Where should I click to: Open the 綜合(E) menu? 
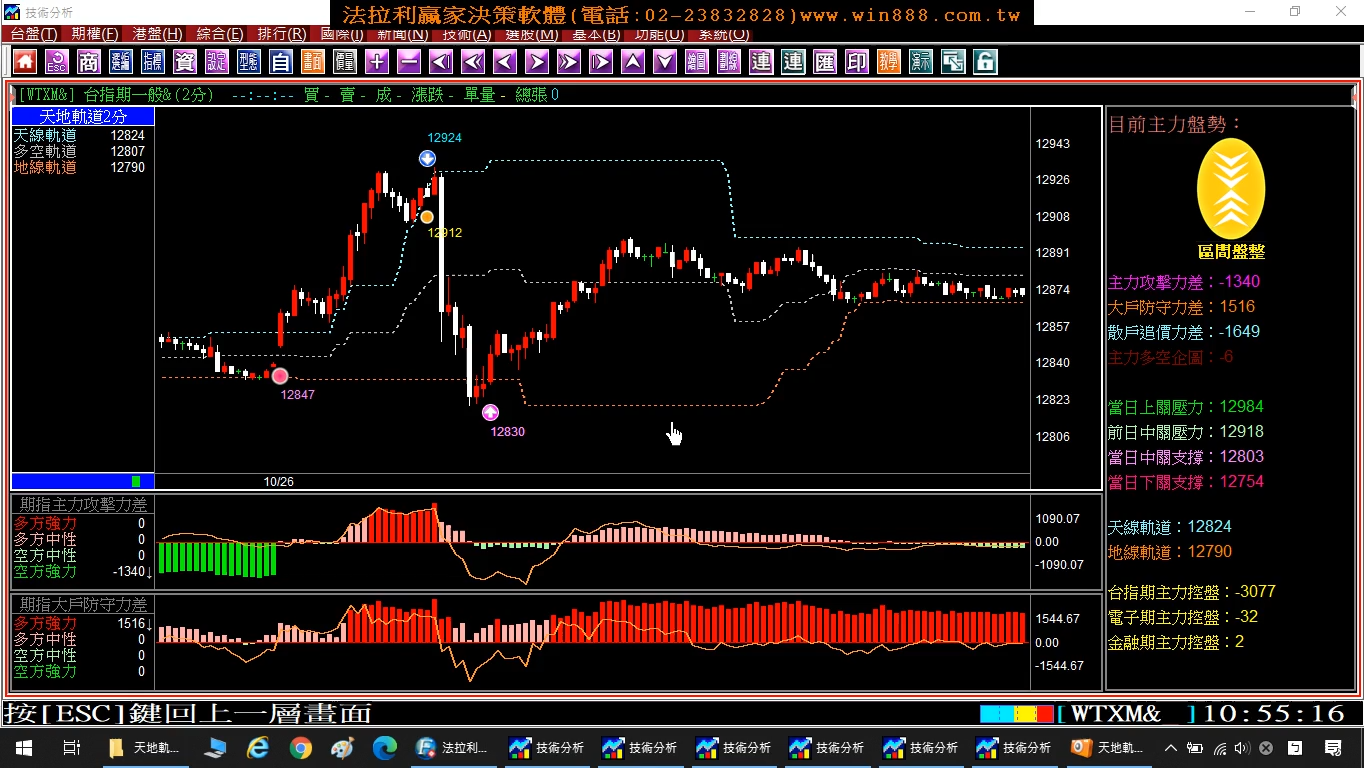[x=220, y=34]
